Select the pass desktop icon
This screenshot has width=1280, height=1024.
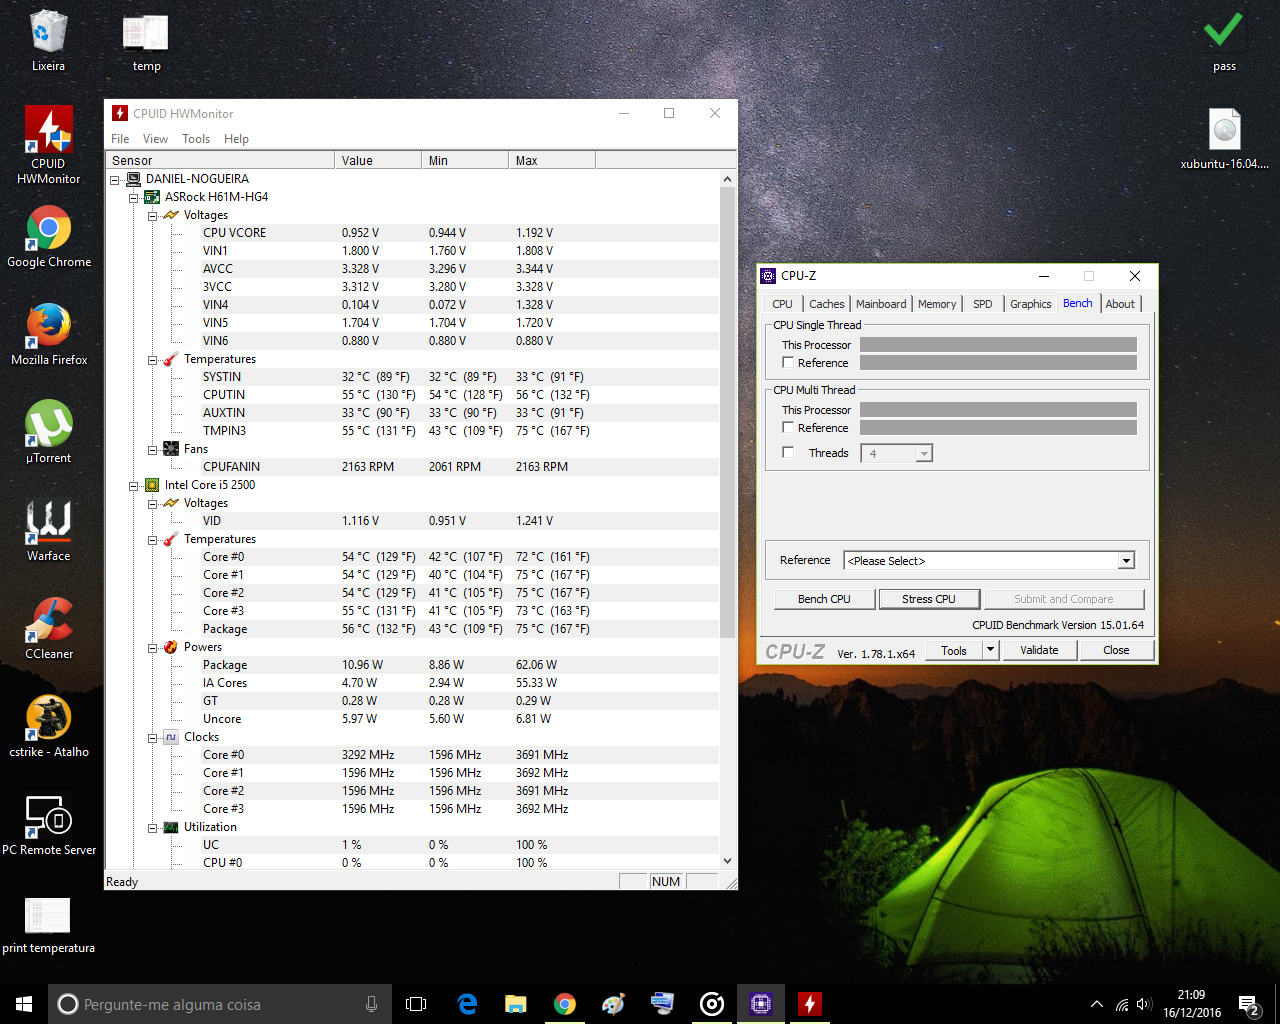pos(1224,41)
